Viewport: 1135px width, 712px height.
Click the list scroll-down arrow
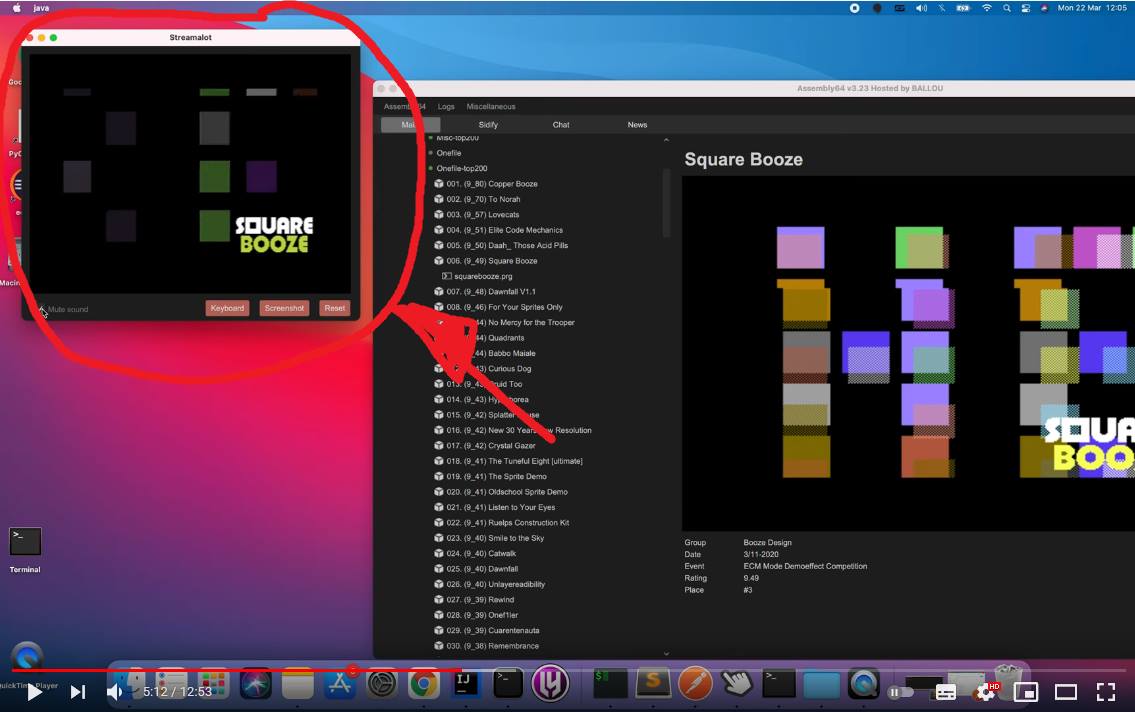click(666, 653)
